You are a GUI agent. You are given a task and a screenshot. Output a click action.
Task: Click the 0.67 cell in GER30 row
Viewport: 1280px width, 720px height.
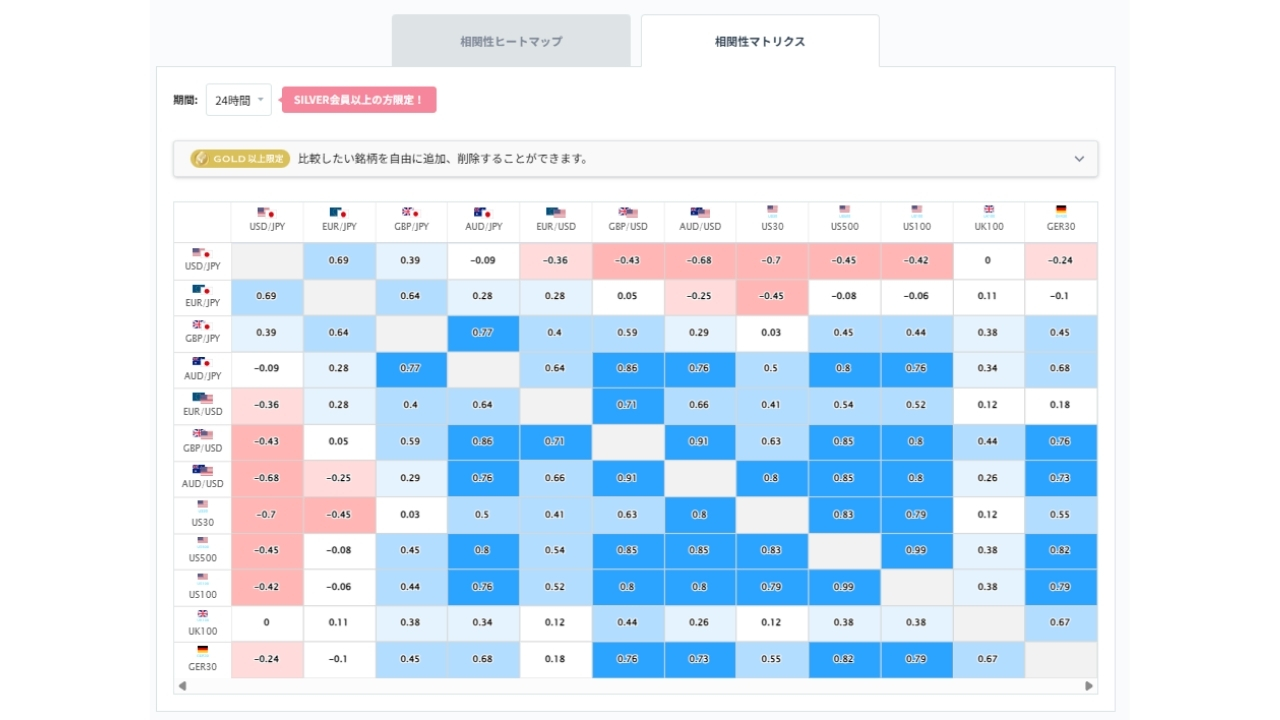click(989, 659)
